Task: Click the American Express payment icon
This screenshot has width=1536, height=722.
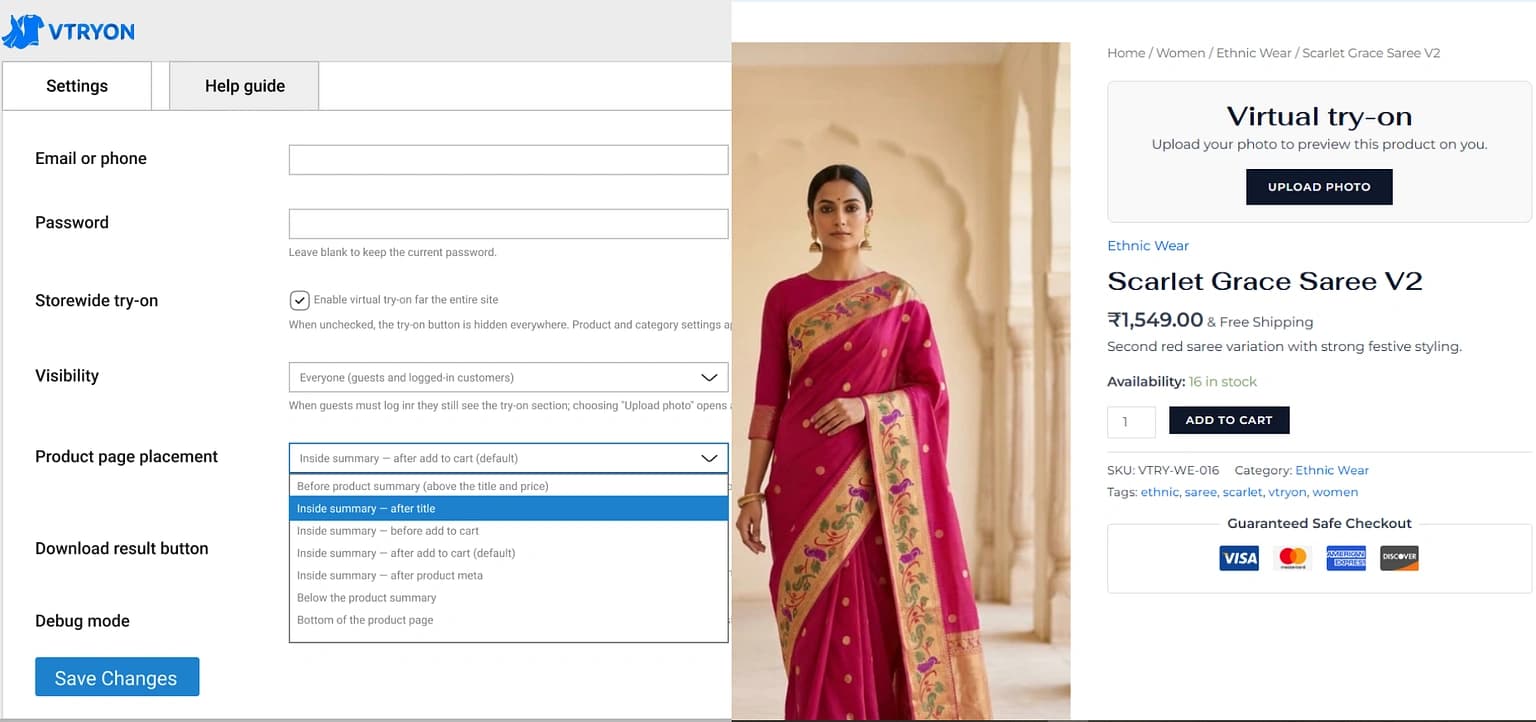Action: pos(1346,558)
